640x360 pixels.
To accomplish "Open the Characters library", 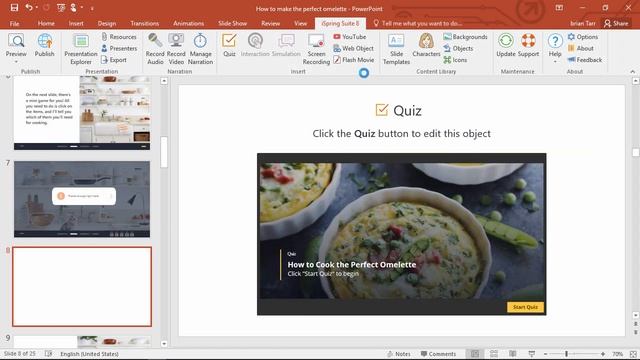I will [426, 45].
